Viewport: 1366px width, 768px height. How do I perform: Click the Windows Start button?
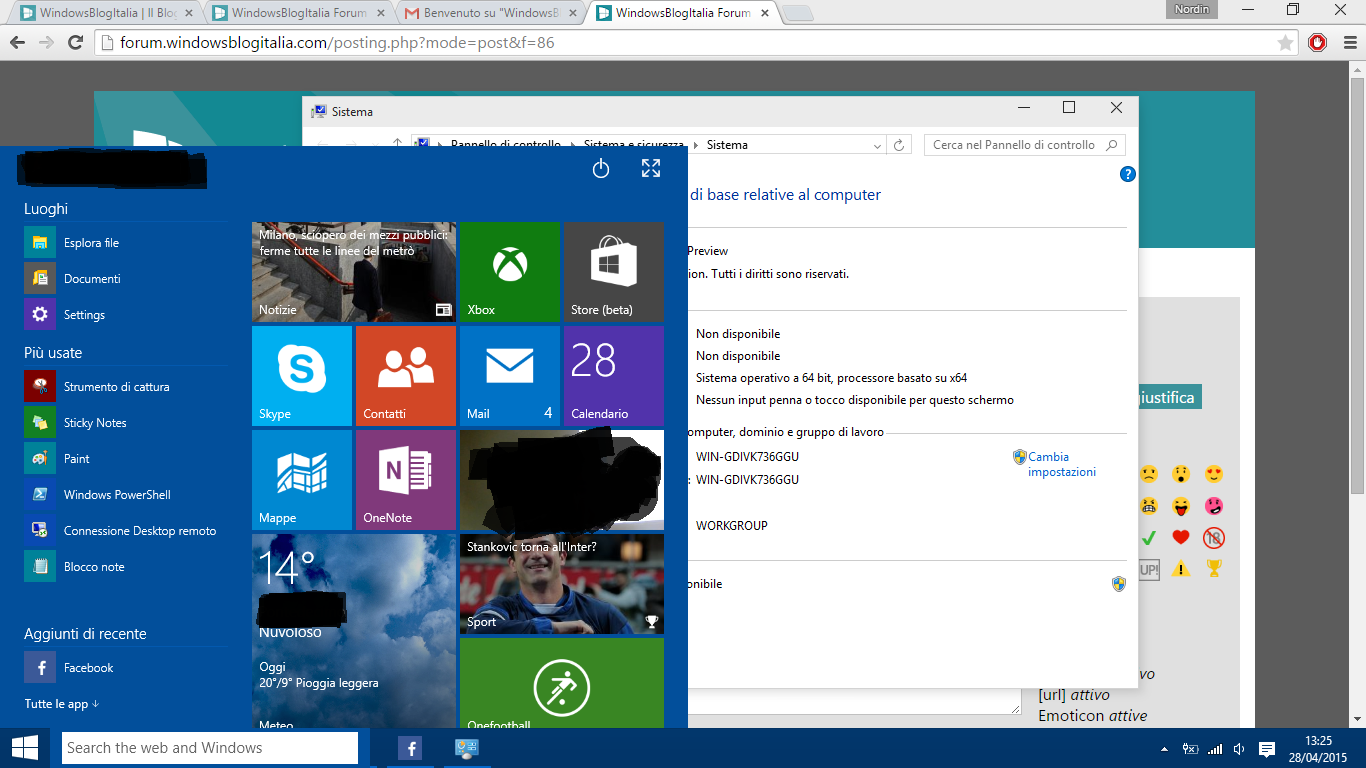pyautogui.click(x=25, y=748)
